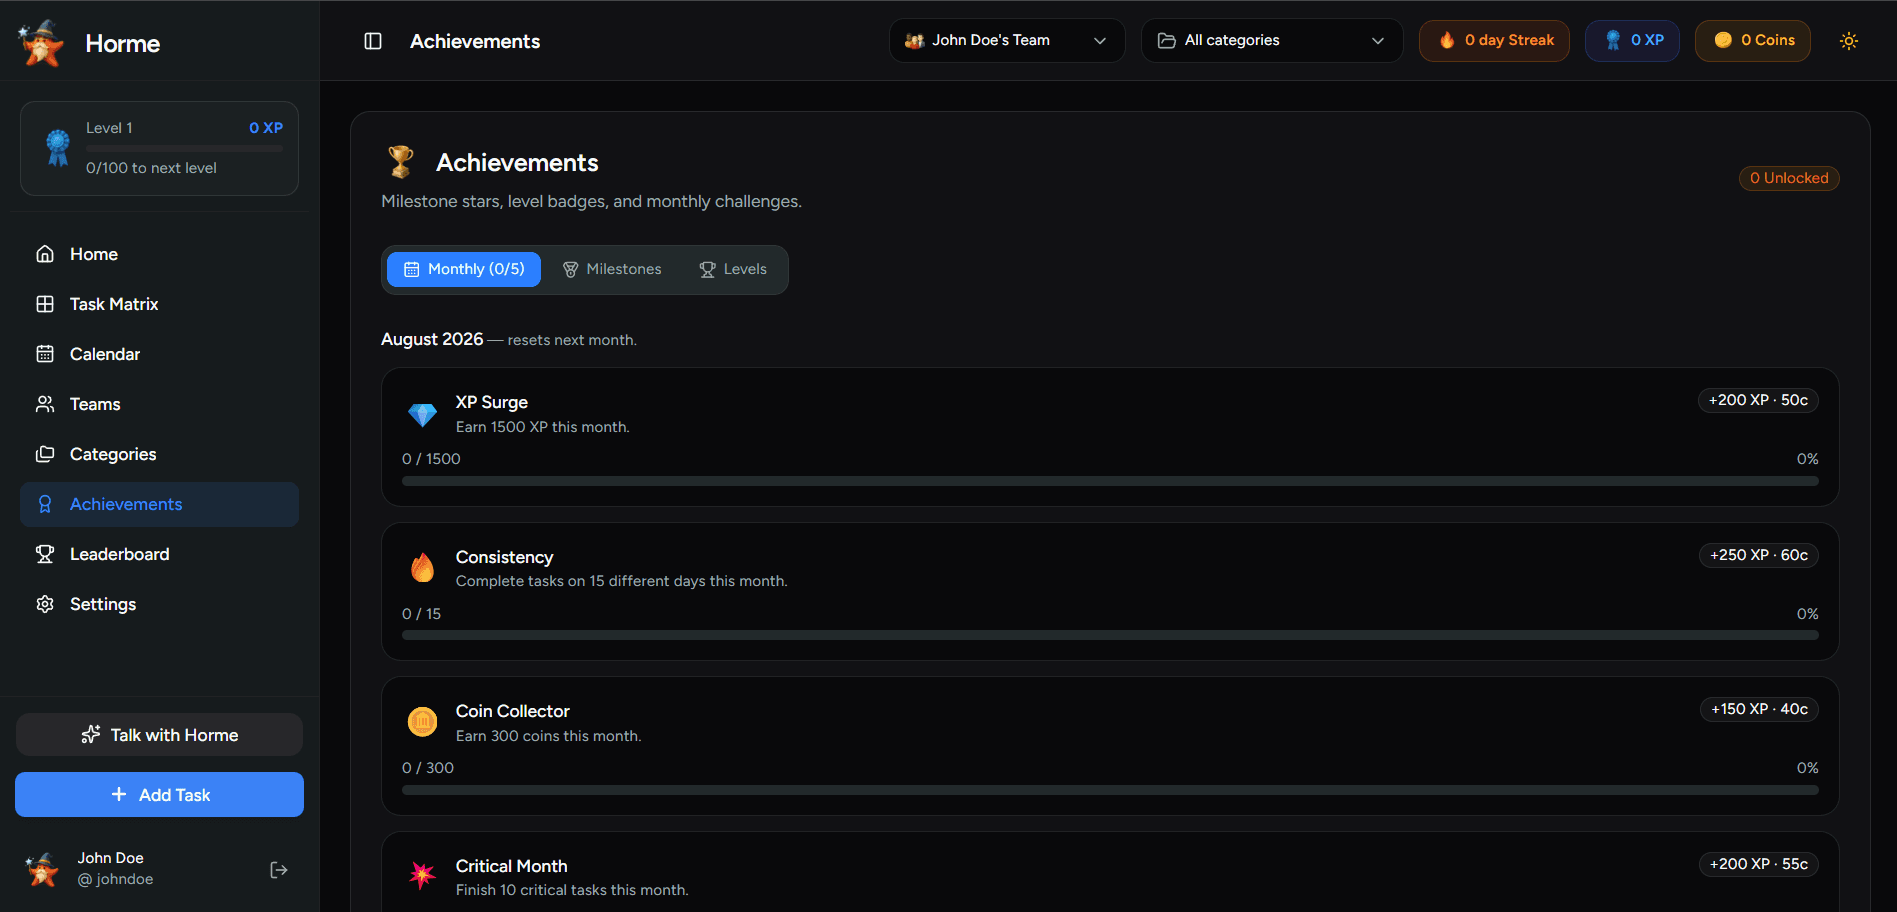
Task: Open the John Doe's Team dropdown
Action: (x=1007, y=40)
